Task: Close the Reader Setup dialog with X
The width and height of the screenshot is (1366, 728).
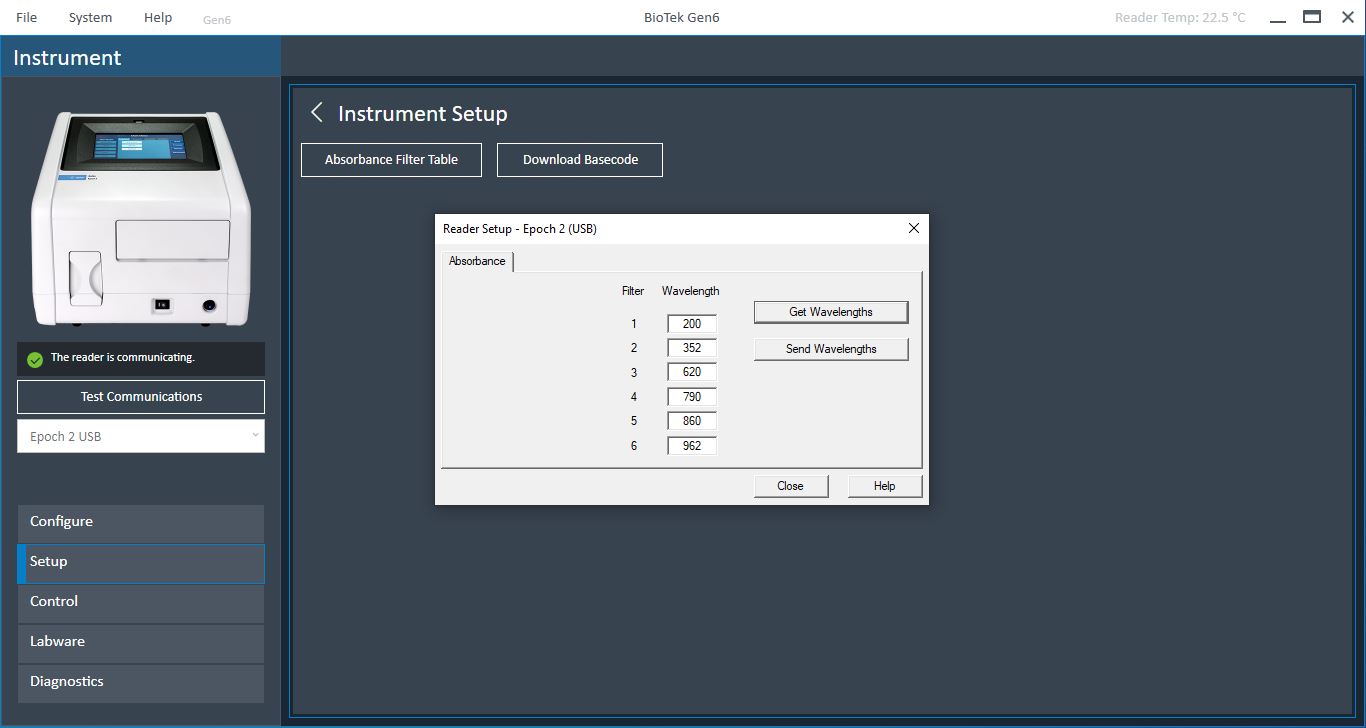Action: pos(913,228)
